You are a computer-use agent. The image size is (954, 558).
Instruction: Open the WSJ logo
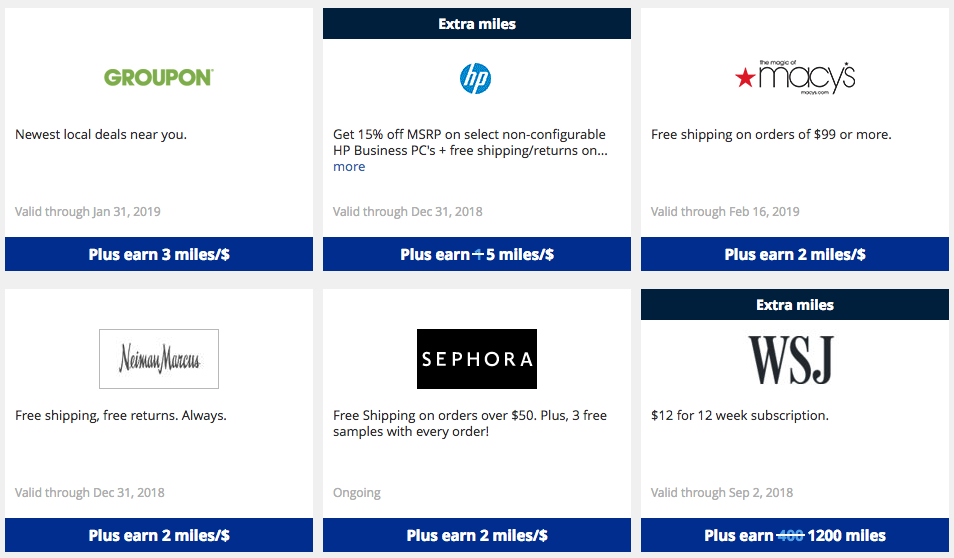[791, 360]
